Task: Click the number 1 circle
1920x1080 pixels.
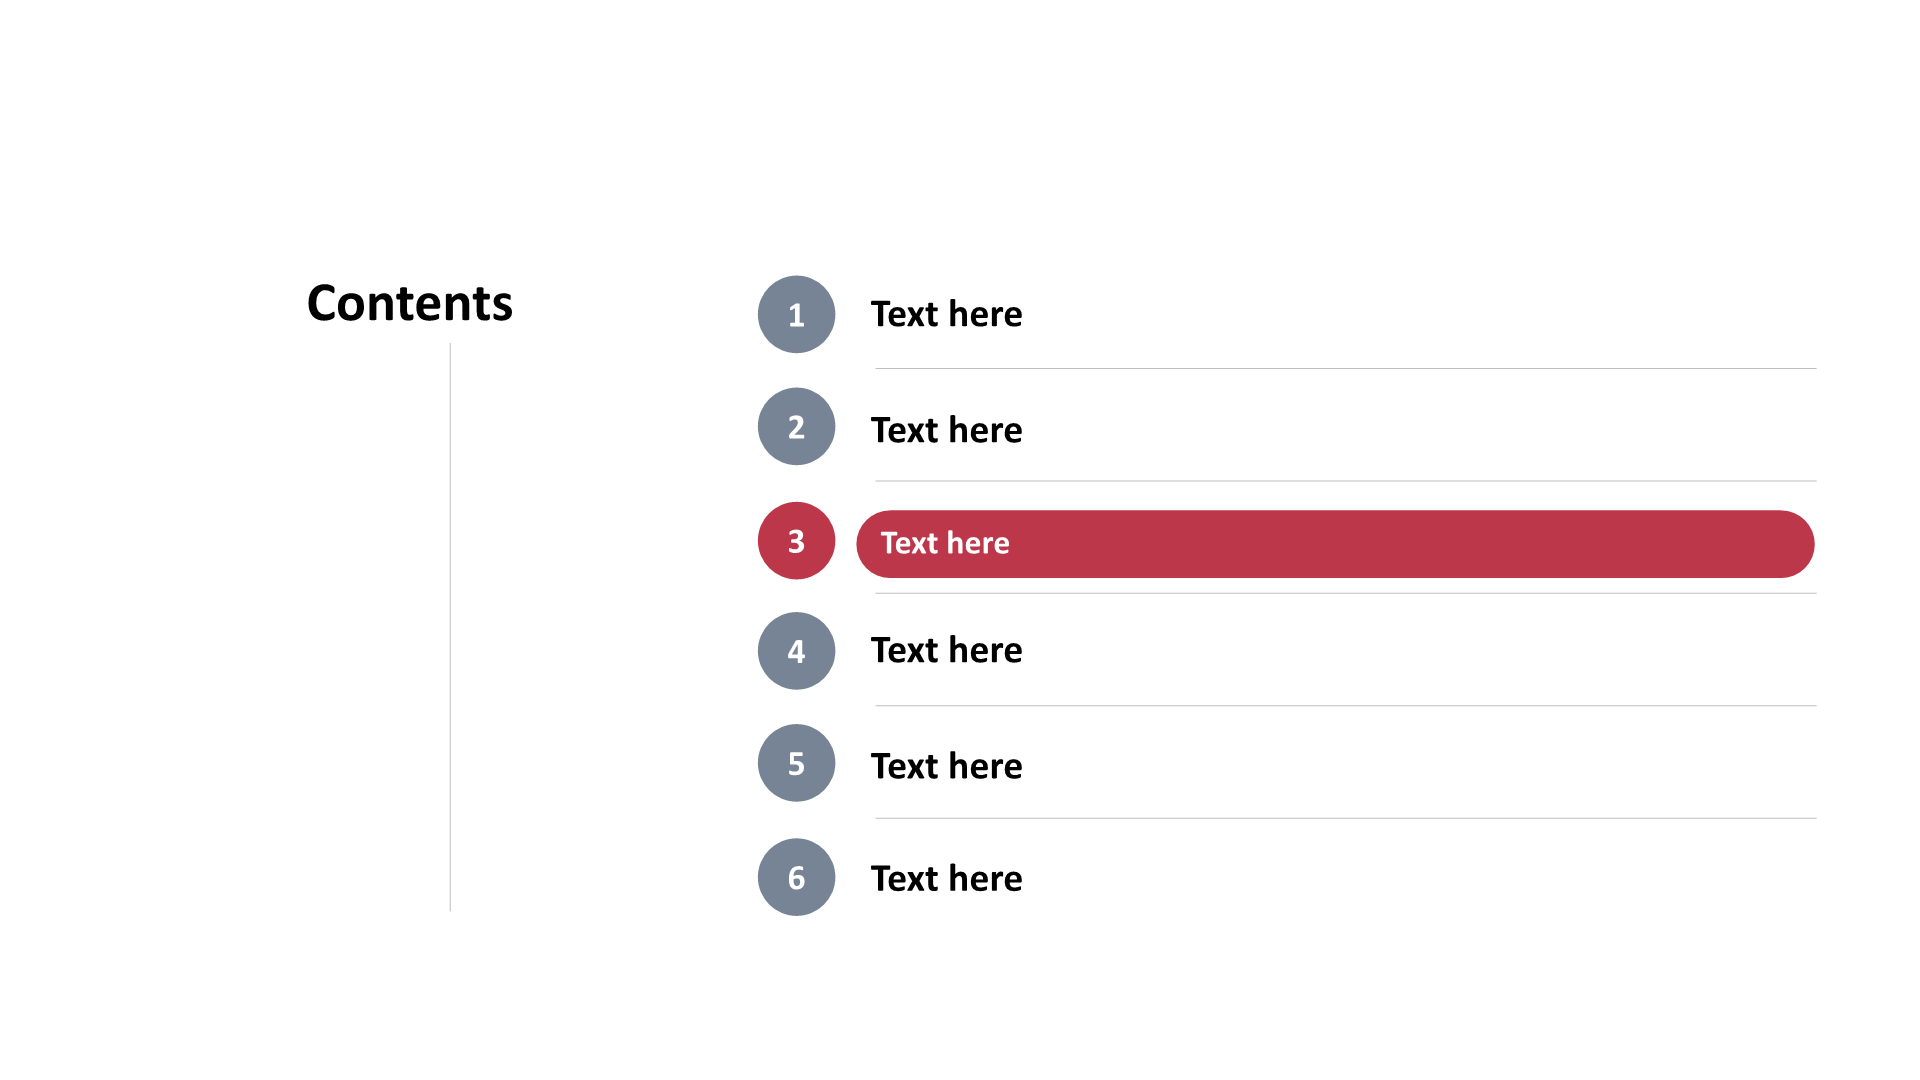Action: coord(796,314)
